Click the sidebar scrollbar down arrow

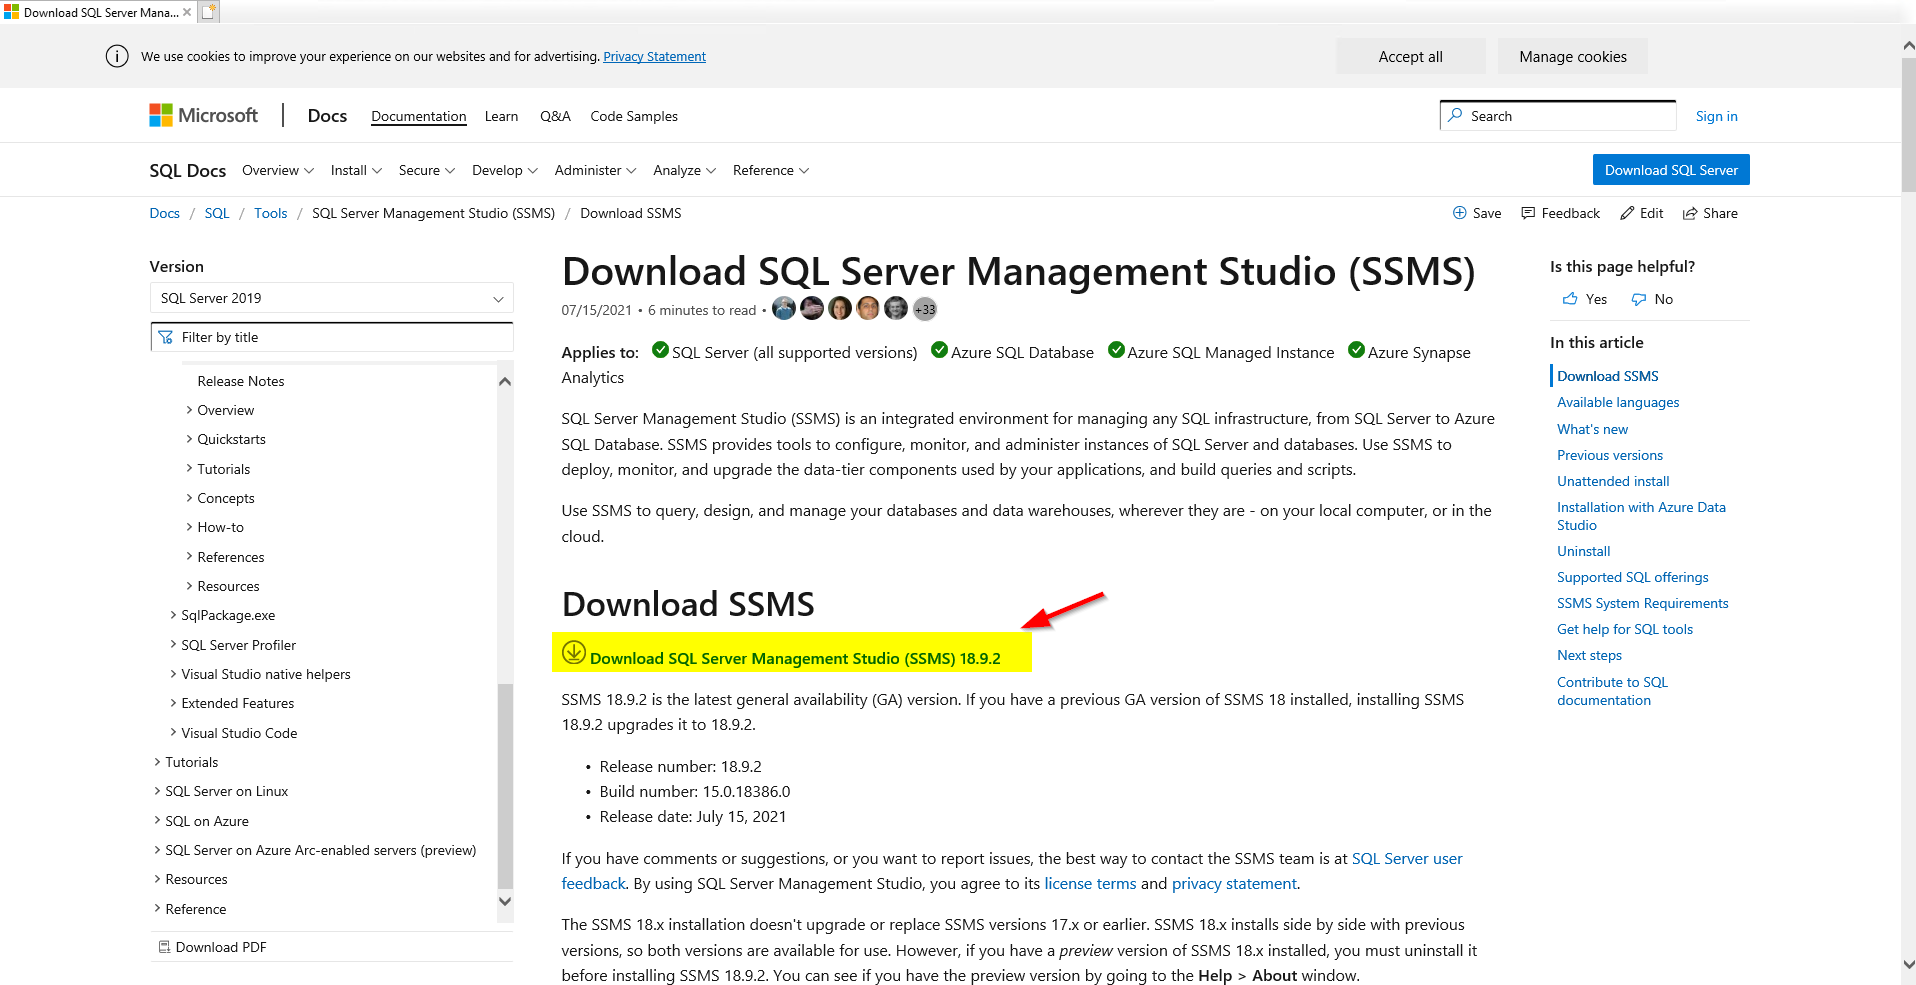coord(505,901)
